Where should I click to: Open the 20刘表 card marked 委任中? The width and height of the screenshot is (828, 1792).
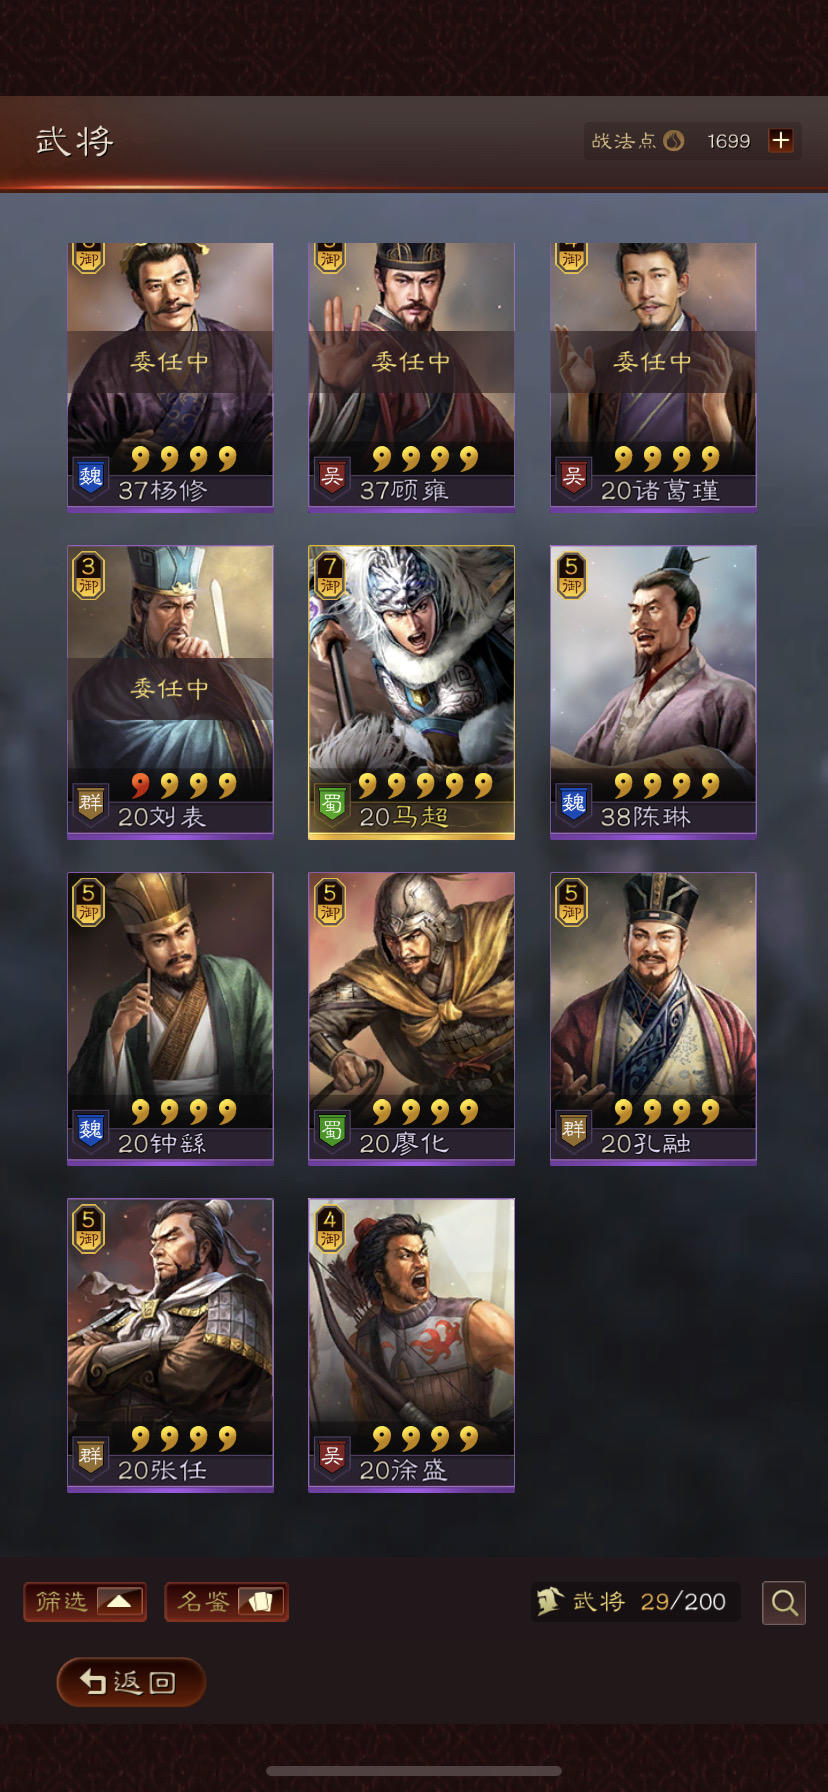coord(170,690)
